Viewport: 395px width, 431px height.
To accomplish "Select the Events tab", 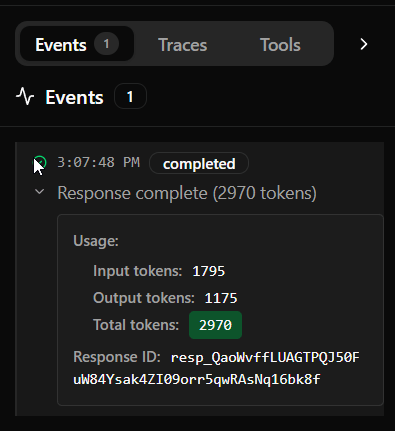I will tap(77, 44).
